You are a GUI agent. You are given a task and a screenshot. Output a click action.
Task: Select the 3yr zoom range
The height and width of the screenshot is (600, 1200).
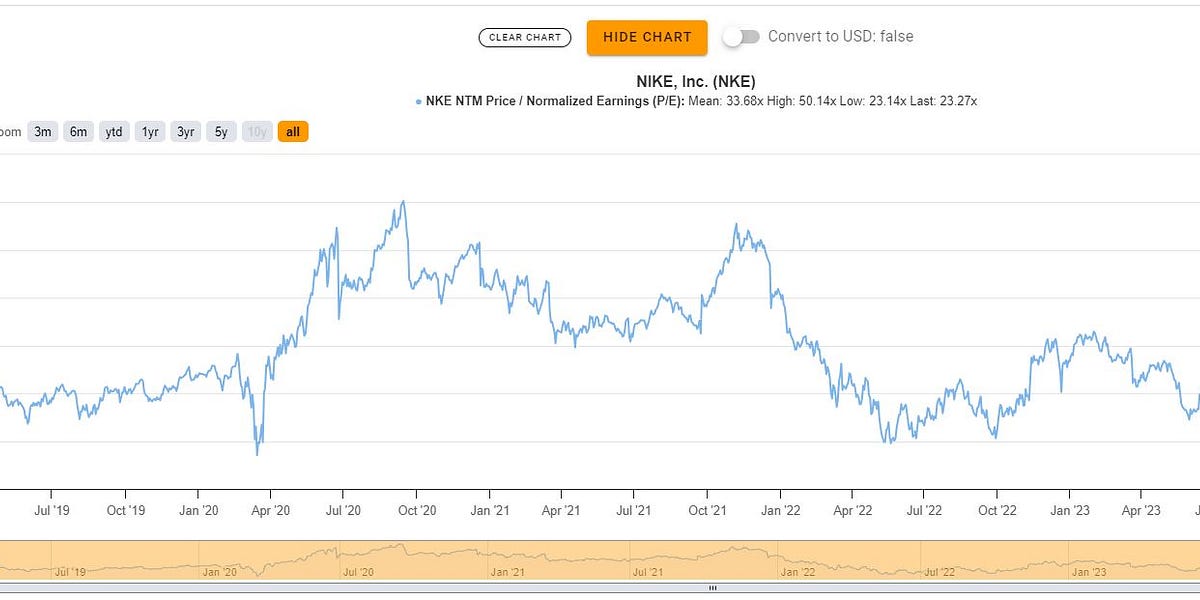pos(185,131)
